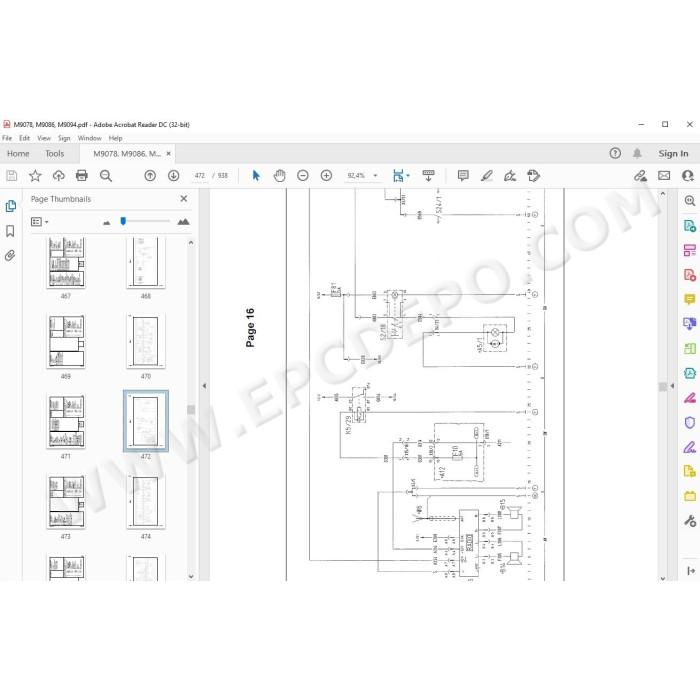The height and width of the screenshot is (700, 700).
Task: Collapse the left navigation pane arrow
Action: coord(204,386)
